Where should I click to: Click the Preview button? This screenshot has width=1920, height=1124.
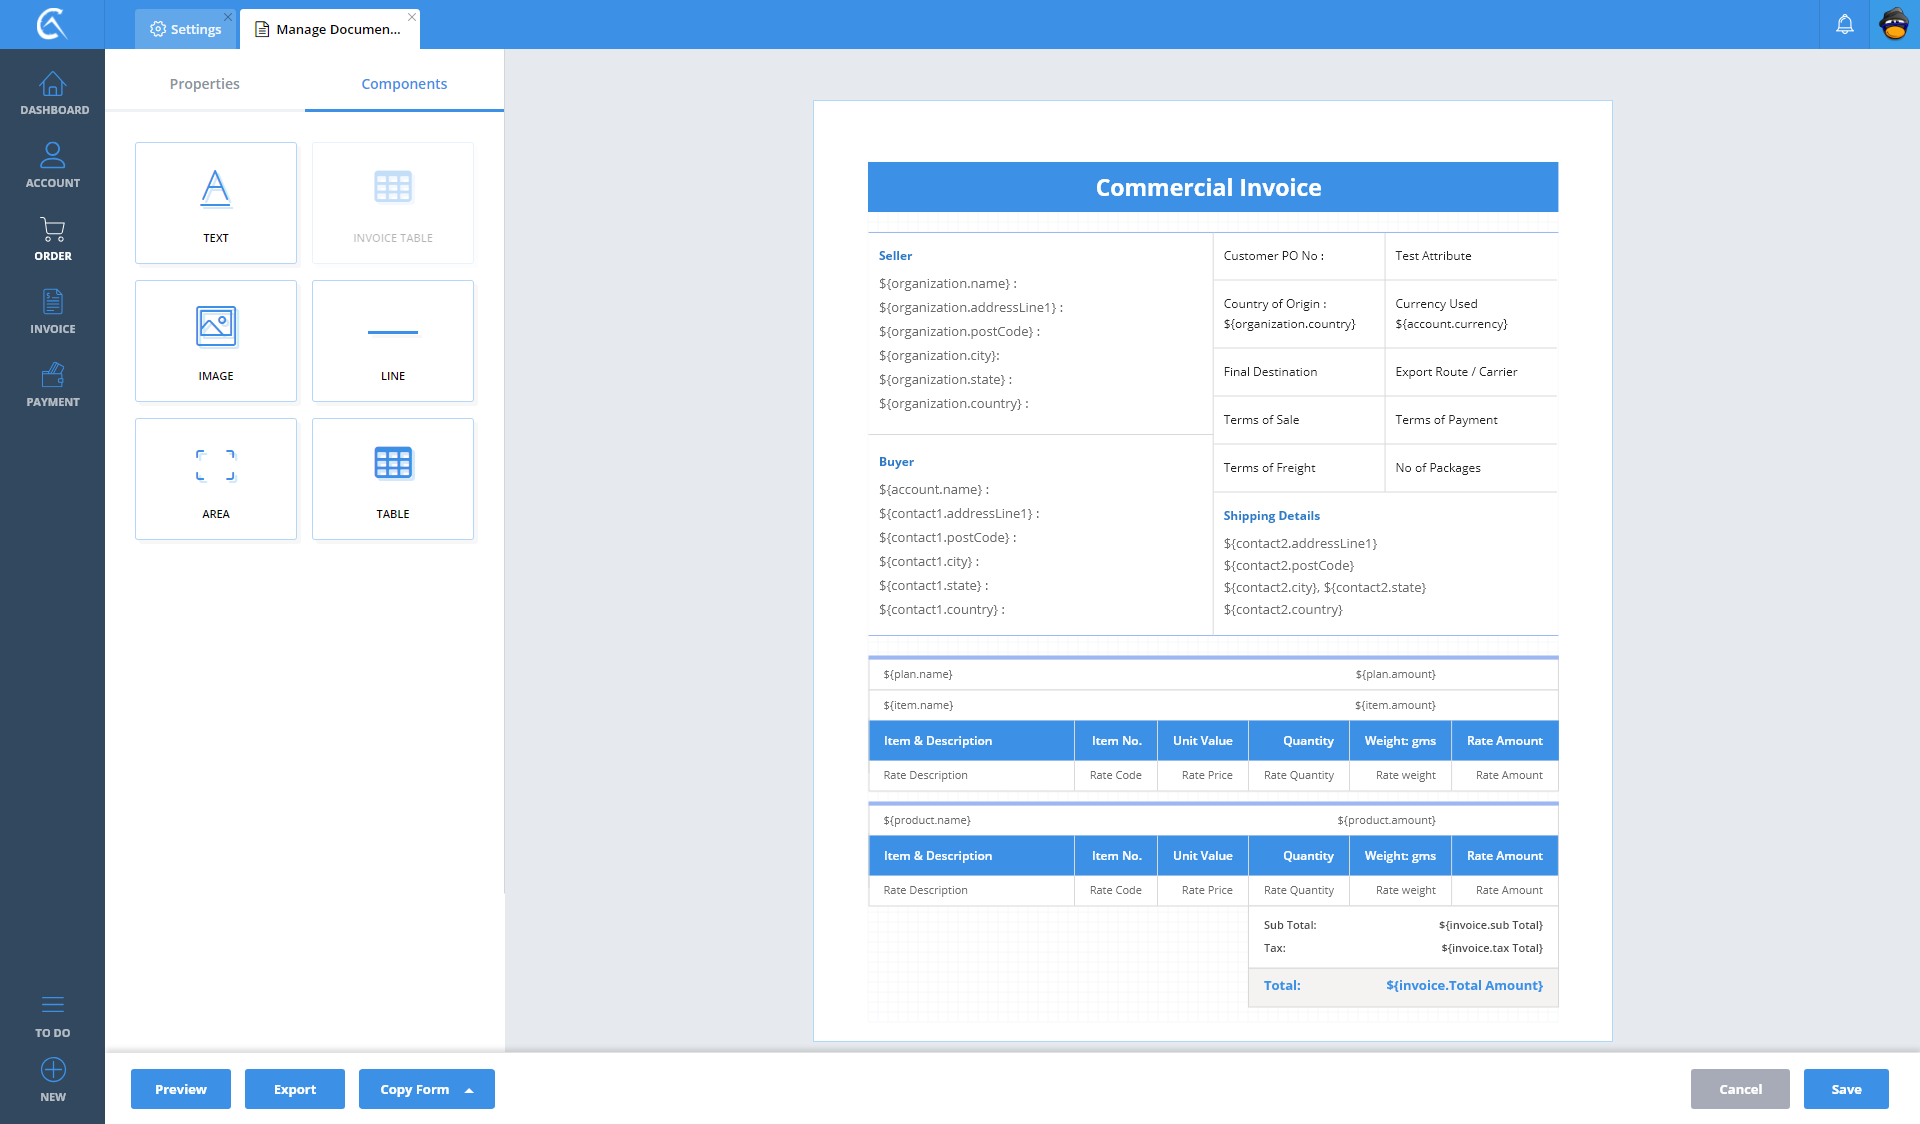click(180, 1089)
